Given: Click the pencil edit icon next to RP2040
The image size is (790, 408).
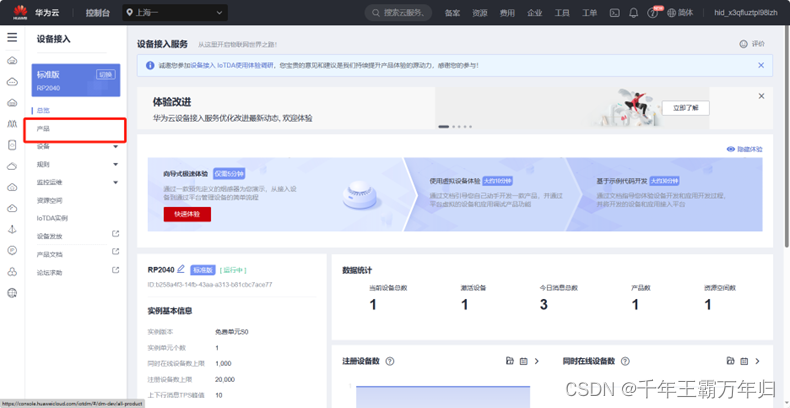Looking at the screenshot, I should (181, 269).
